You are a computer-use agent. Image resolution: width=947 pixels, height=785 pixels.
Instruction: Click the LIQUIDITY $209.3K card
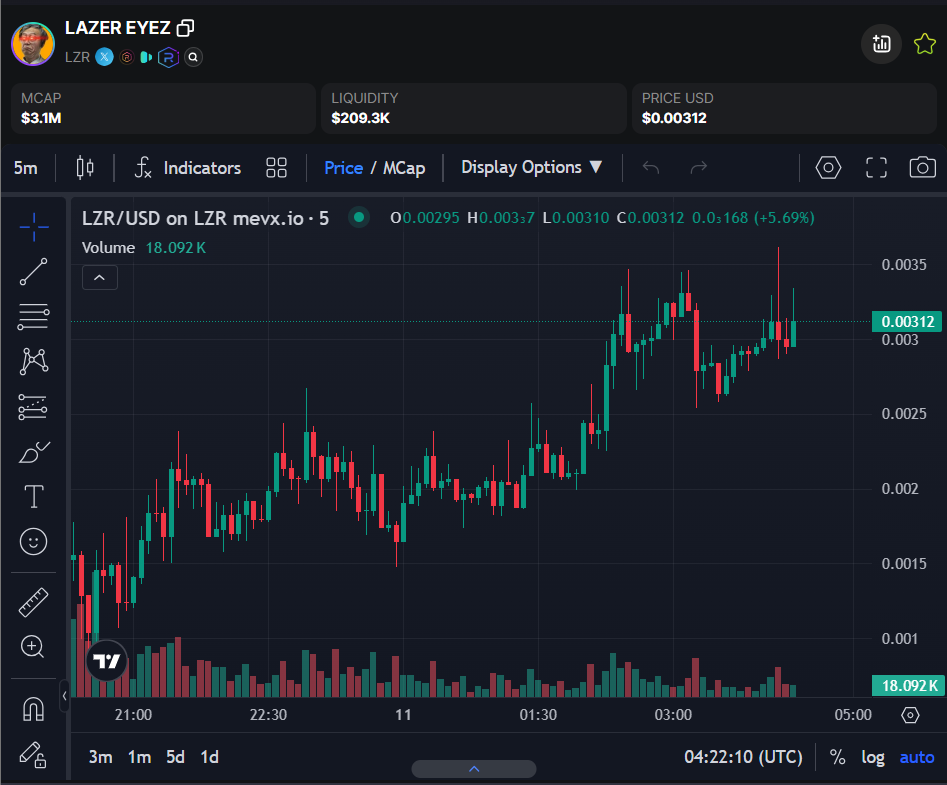[474, 109]
